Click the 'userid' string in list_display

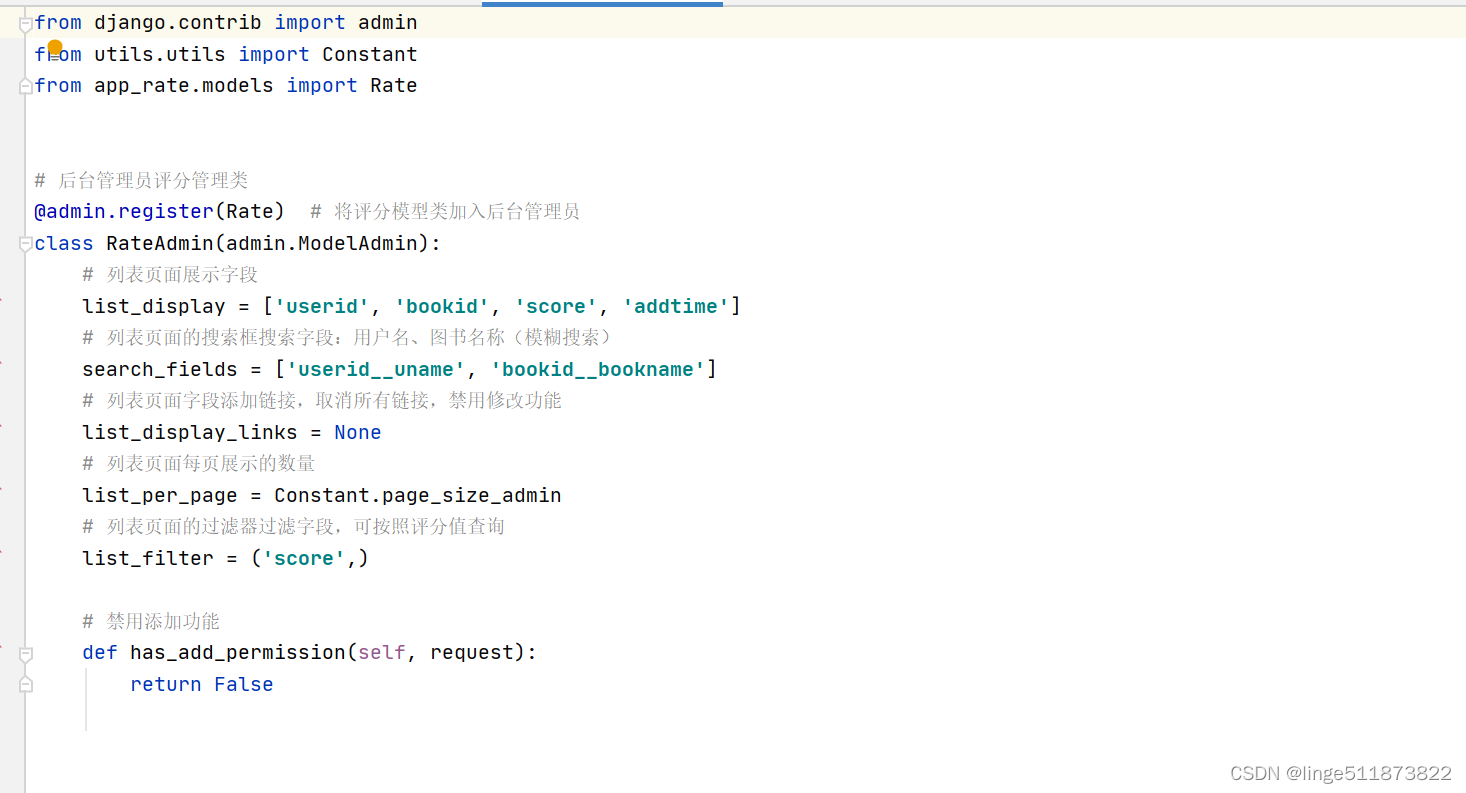pos(322,306)
